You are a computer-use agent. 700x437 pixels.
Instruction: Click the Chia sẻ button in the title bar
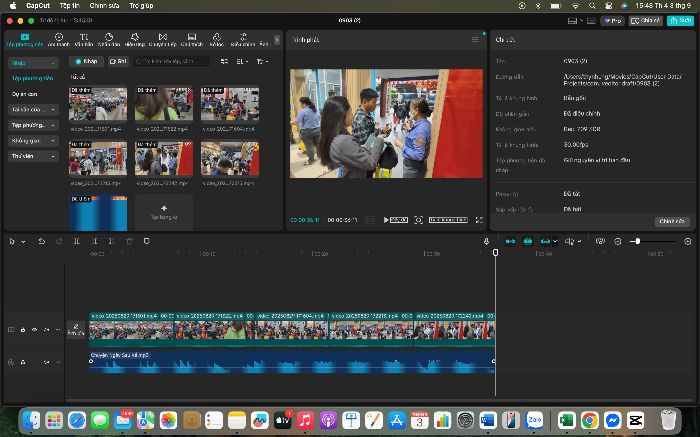(x=646, y=21)
